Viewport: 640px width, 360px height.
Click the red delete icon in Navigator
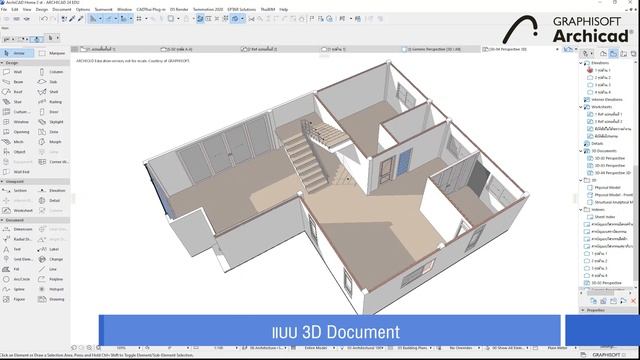633,301
